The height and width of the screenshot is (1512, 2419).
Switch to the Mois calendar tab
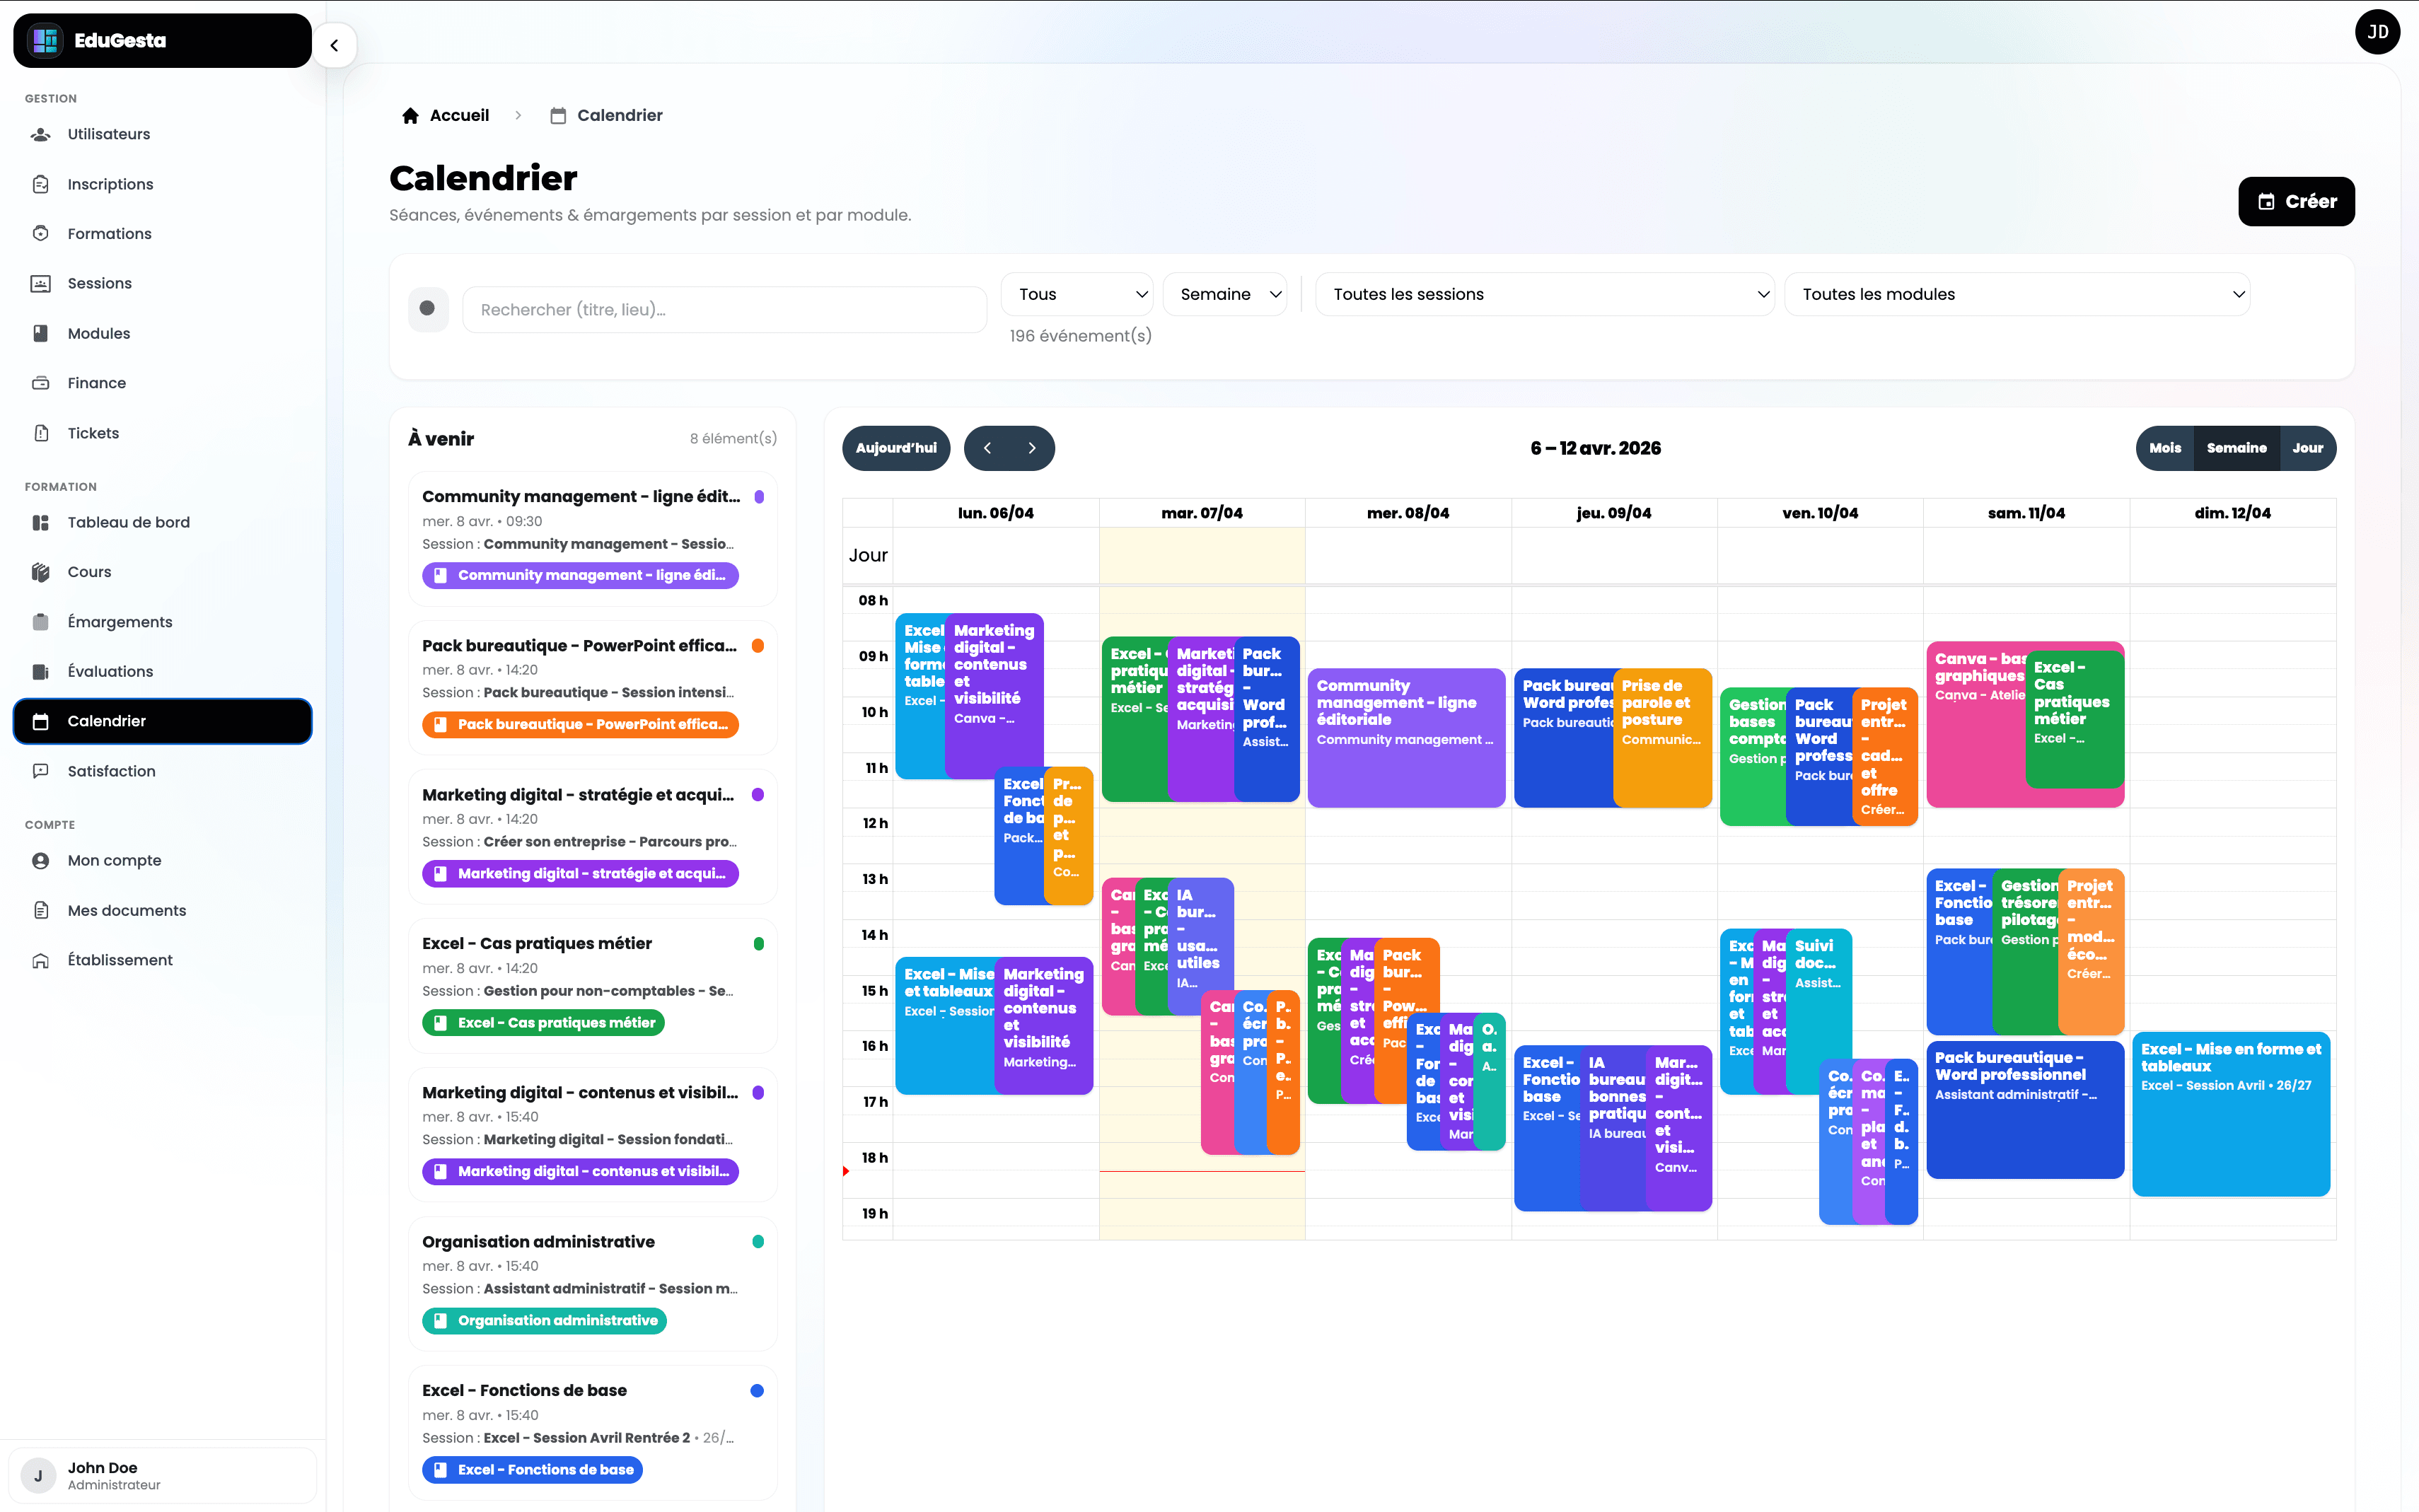pos(2165,448)
